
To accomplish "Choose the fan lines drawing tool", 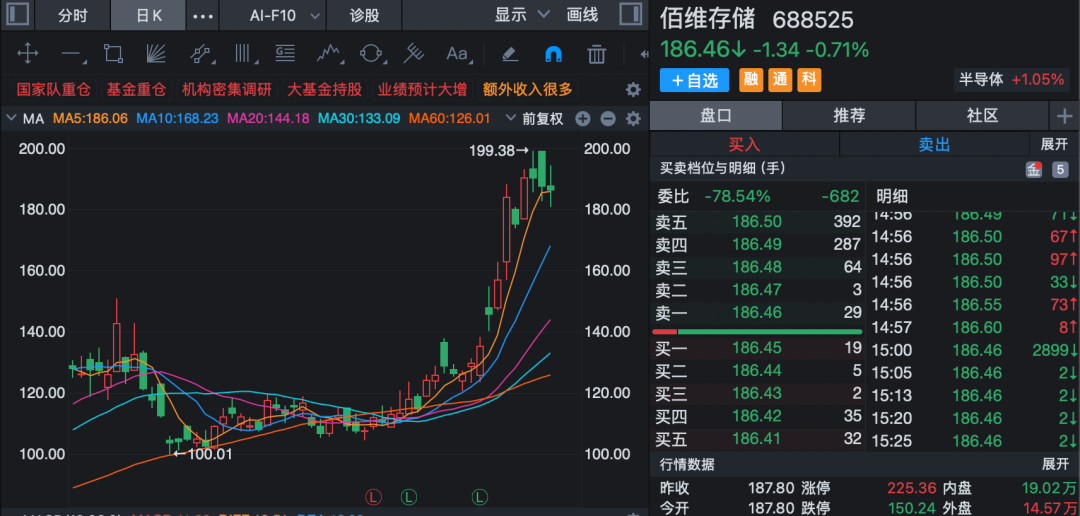I will [x=156, y=54].
